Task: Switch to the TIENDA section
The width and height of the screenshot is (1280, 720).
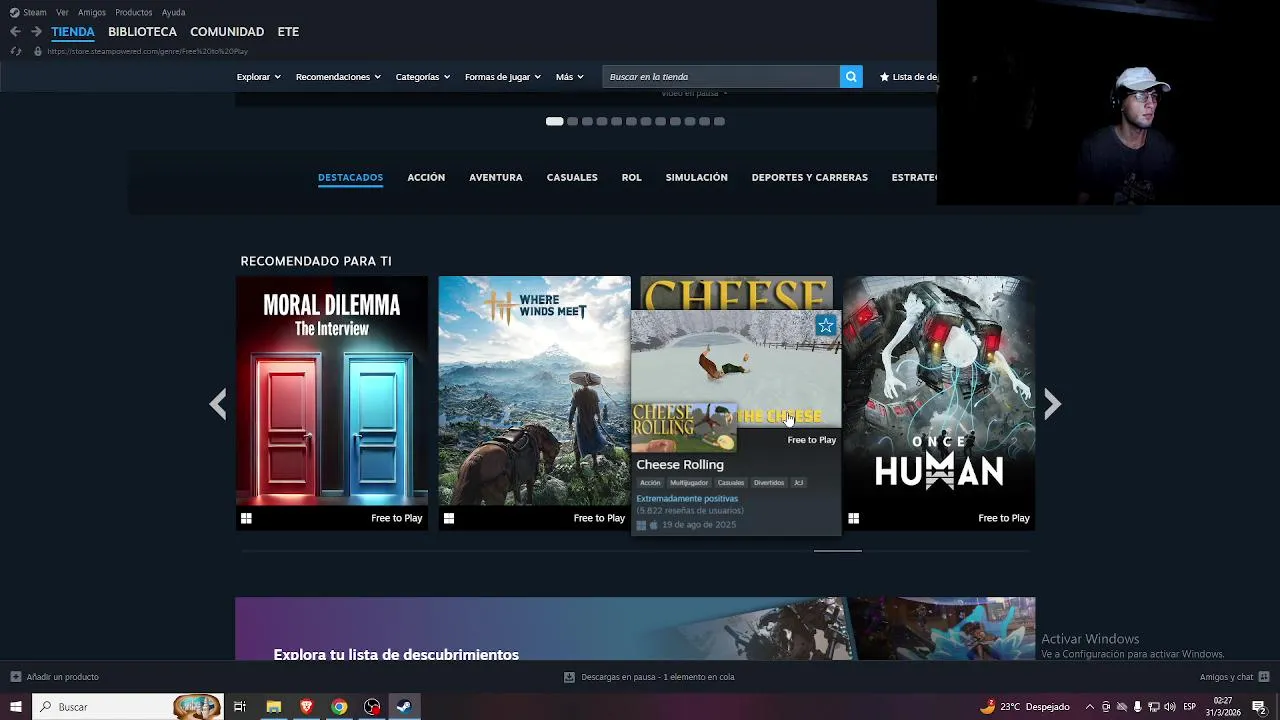Action: pyautogui.click(x=73, y=32)
